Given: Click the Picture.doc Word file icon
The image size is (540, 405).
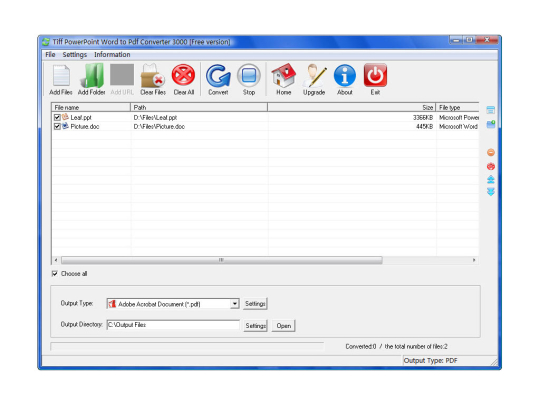Looking at the screenshot, I should point(65,126).
